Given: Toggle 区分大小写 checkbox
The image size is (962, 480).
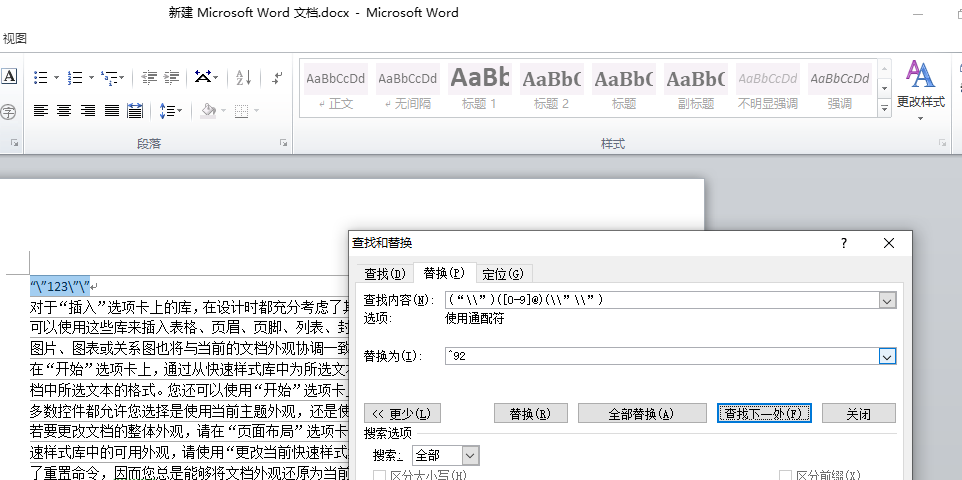Looking at the screenshot, I should coord(380,475).
